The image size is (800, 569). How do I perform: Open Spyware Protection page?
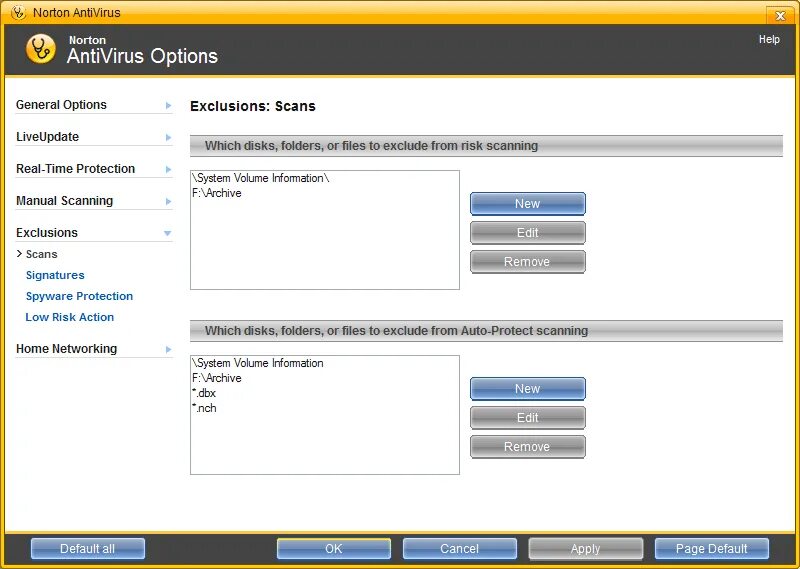pos(79,296)
